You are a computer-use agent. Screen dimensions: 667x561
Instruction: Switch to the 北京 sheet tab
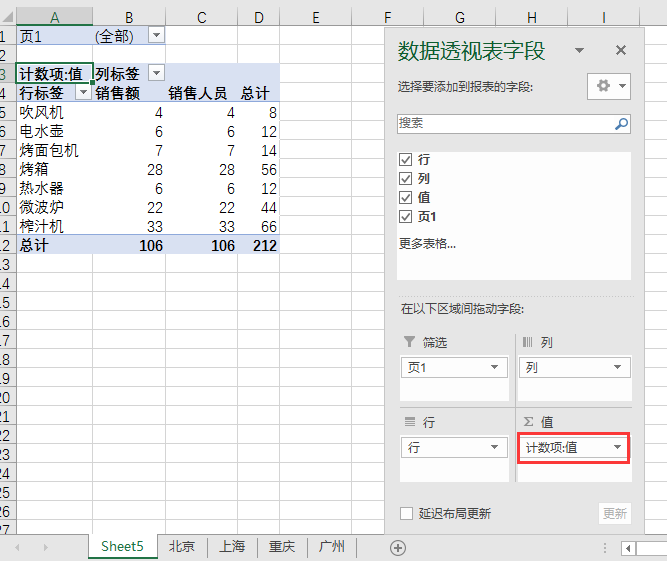pyautogui.click(x=182, y=546)
